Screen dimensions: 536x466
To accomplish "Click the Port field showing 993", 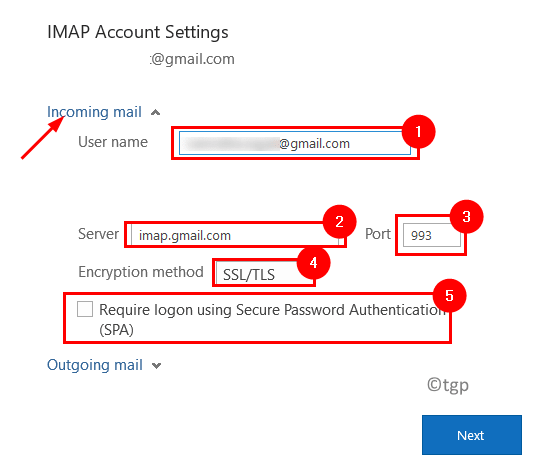I will click(x=432, y=235).
